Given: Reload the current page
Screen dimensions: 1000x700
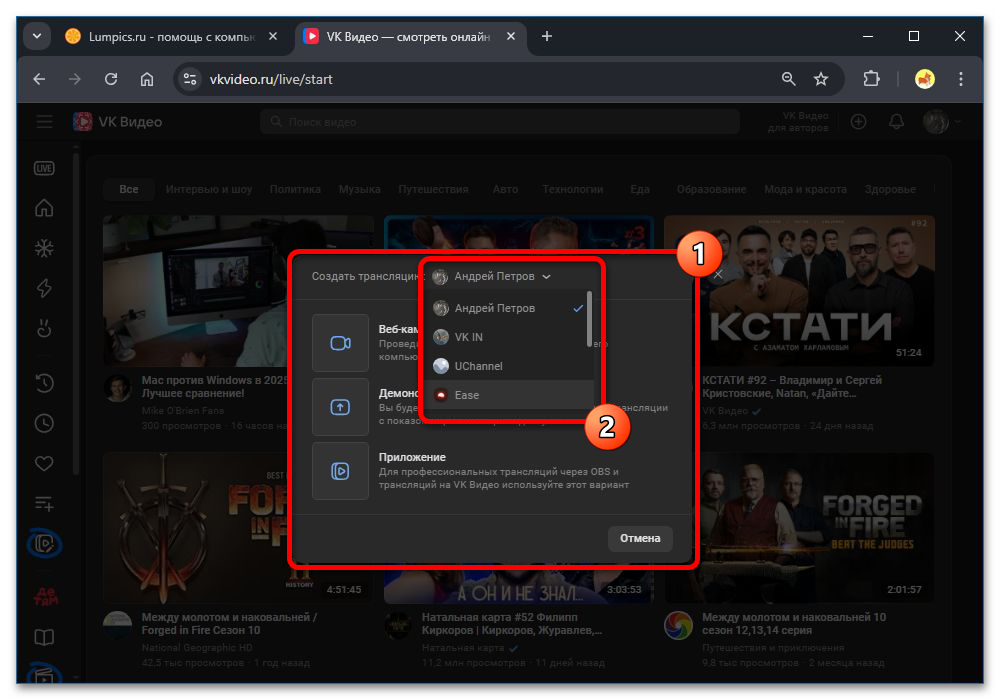Looking at the screenshot, I should tap(111, 79).
